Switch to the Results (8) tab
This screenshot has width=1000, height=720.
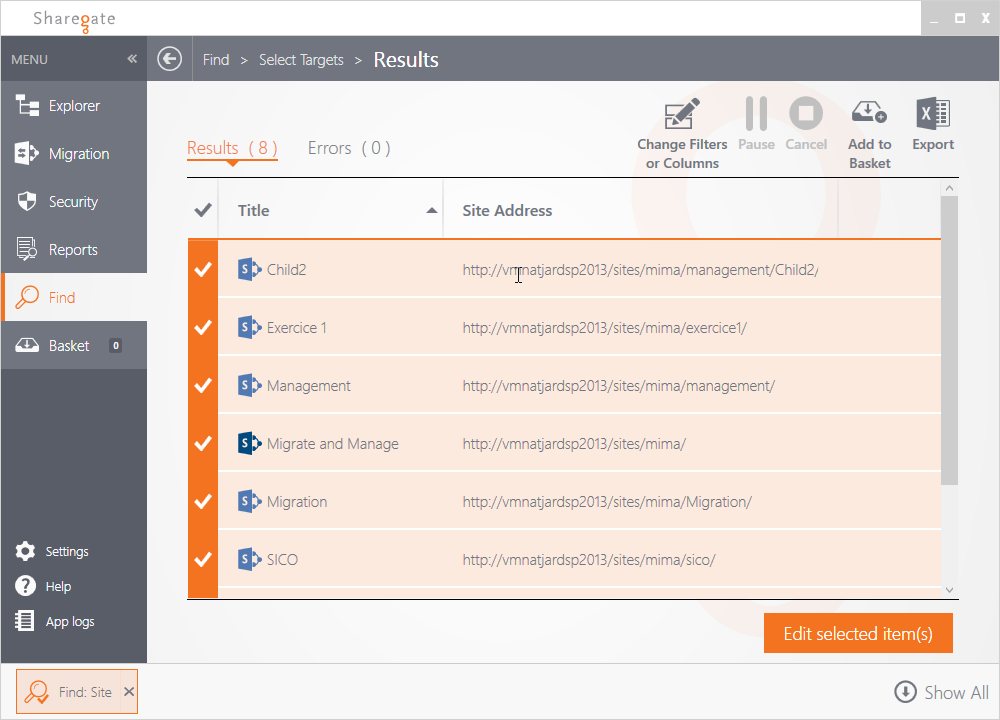[232, 148]
